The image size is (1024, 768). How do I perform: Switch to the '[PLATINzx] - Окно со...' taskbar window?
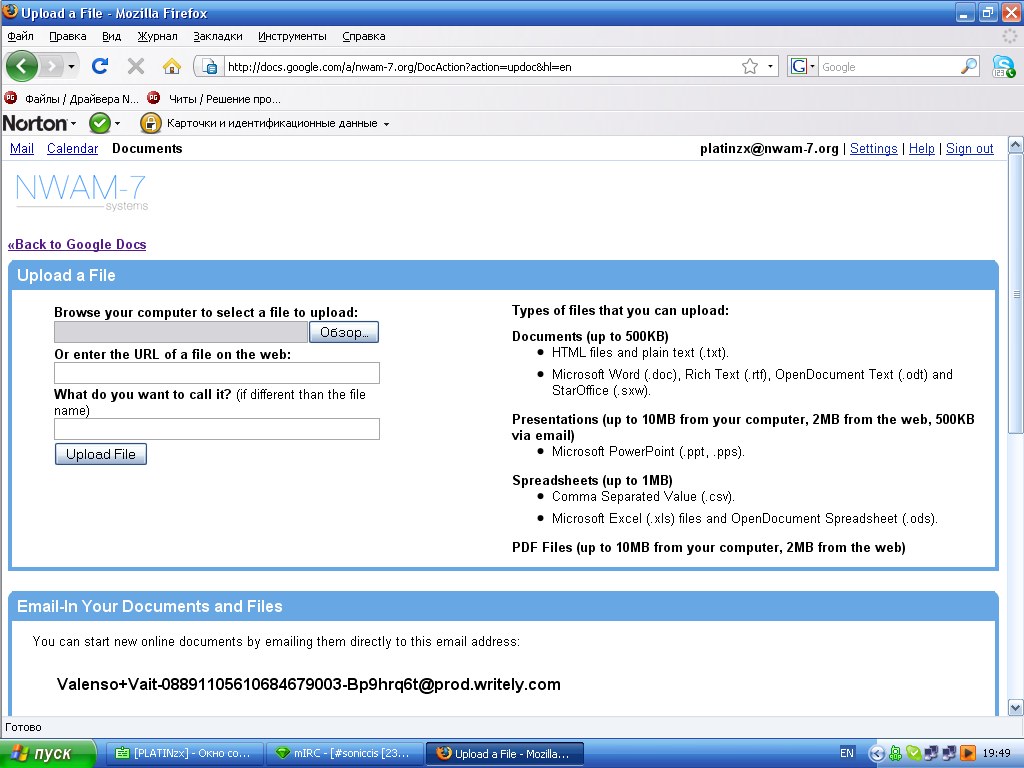(185, 754)
